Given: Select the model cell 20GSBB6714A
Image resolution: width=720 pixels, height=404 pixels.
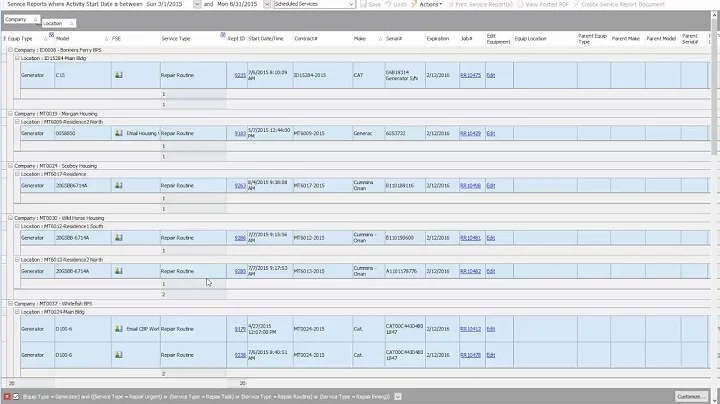Looking at the screenshot, I should pos(83,185).
